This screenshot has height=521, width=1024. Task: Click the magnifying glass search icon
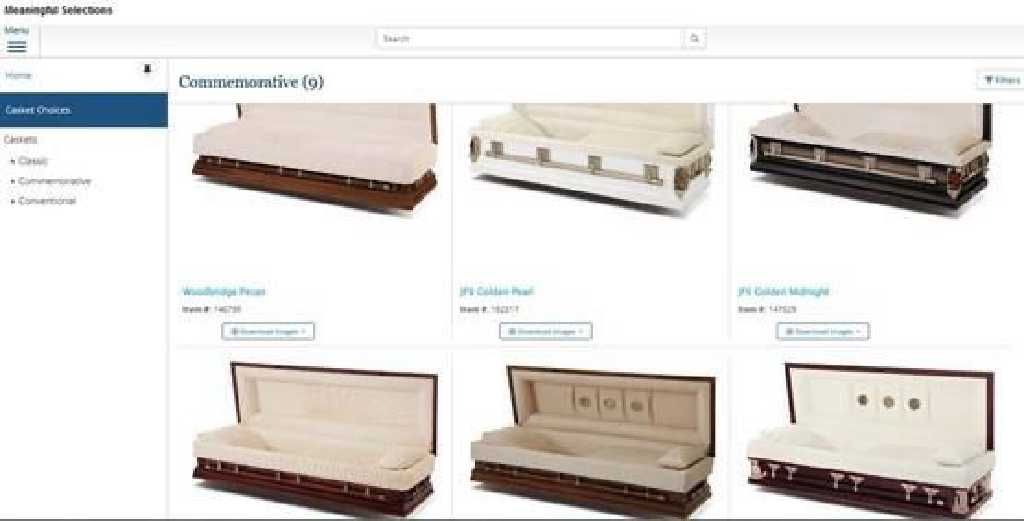click(694, 39)
